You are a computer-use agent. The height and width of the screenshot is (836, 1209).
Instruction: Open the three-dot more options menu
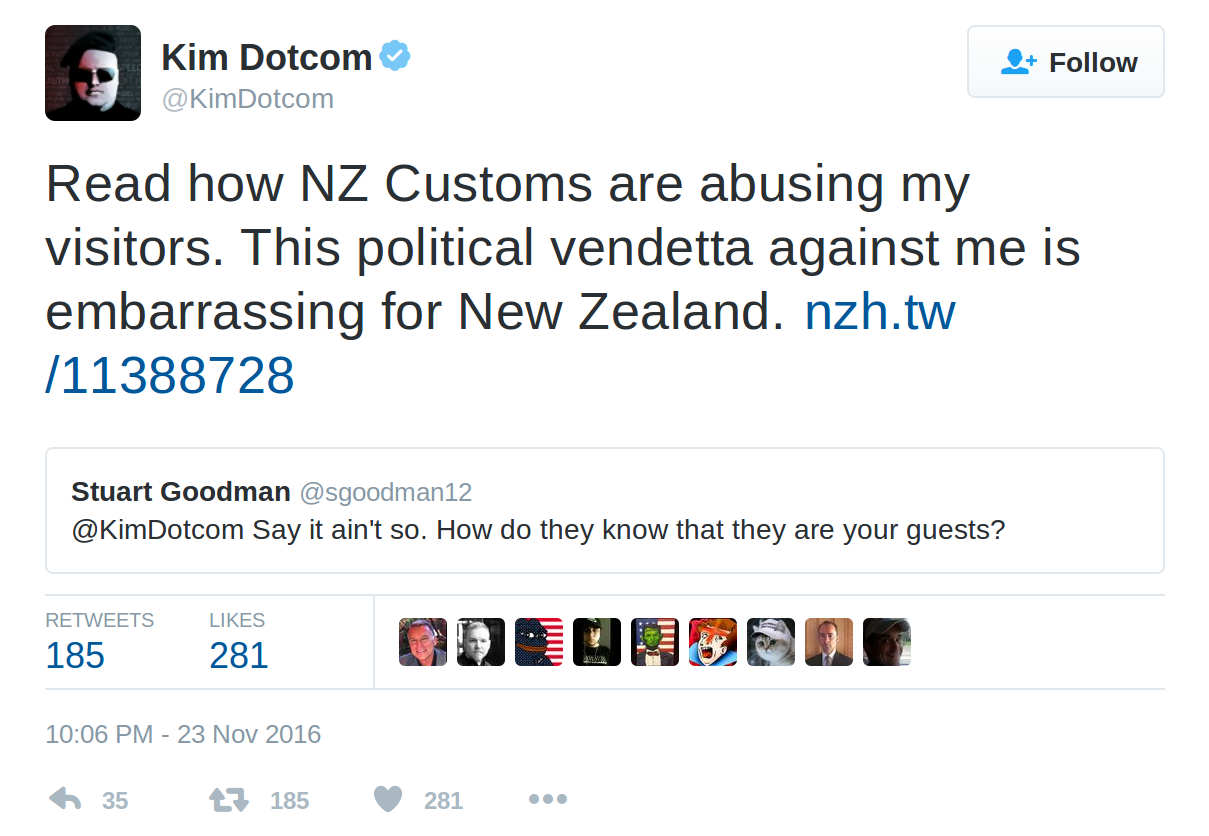click(547, 799)
